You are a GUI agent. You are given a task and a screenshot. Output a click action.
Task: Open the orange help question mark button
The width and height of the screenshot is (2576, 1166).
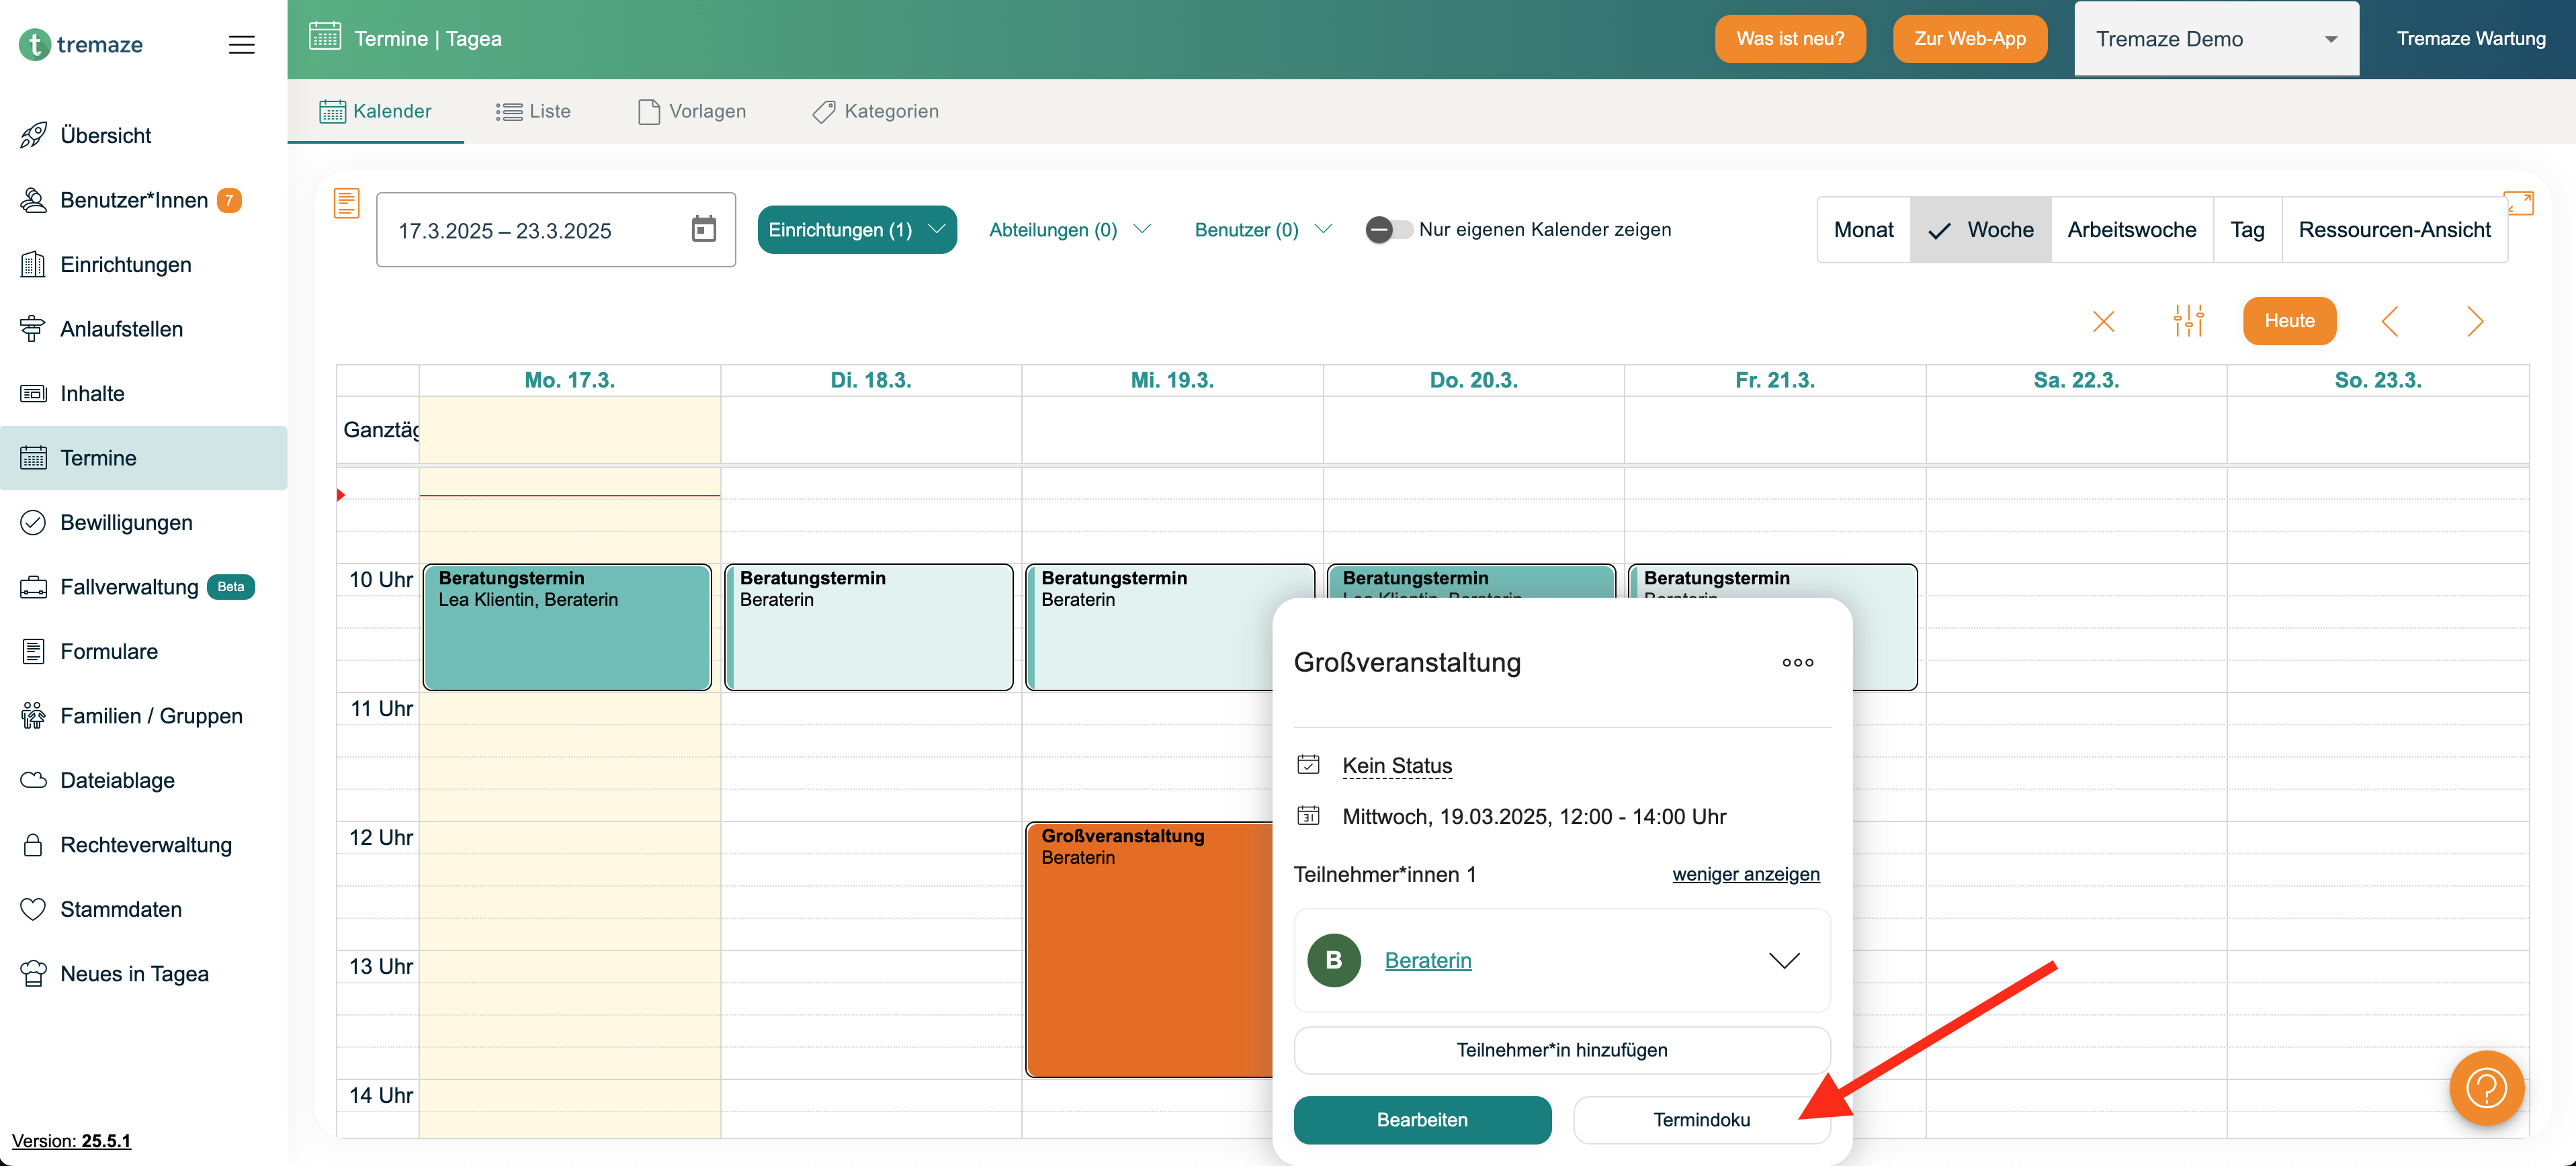(2486, 1088)
